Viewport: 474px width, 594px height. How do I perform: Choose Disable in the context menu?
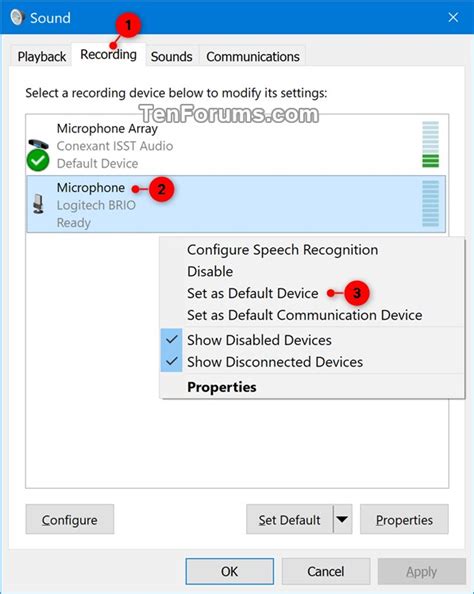tap(210, 271)
